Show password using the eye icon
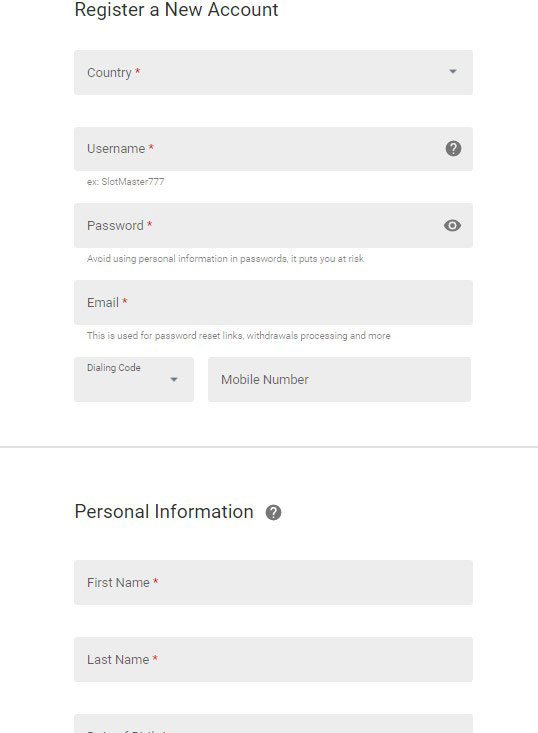Viewport: 538px width, 733px height. (452, 226)
